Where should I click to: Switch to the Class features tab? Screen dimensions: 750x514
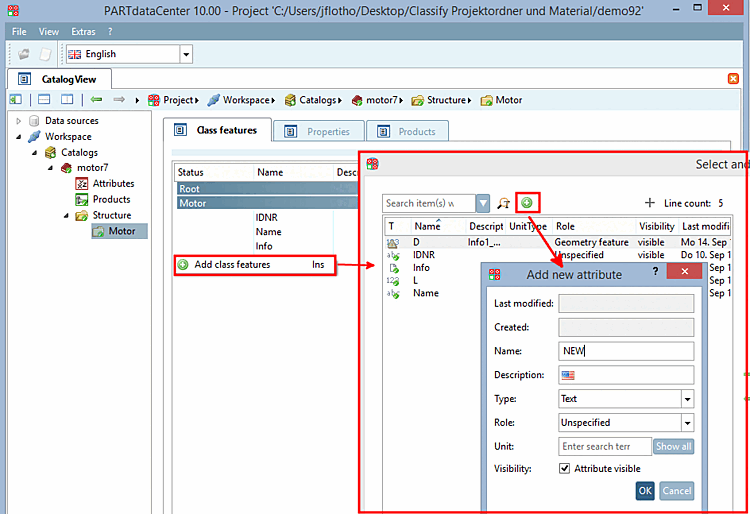[x=218, y=130]
